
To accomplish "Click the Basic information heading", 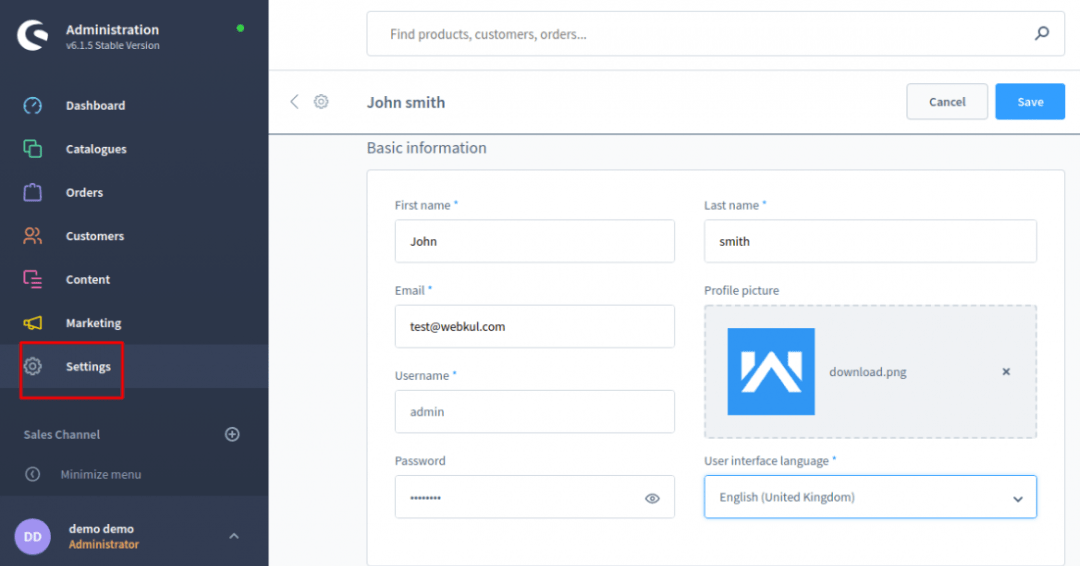I will click(426, 147).
